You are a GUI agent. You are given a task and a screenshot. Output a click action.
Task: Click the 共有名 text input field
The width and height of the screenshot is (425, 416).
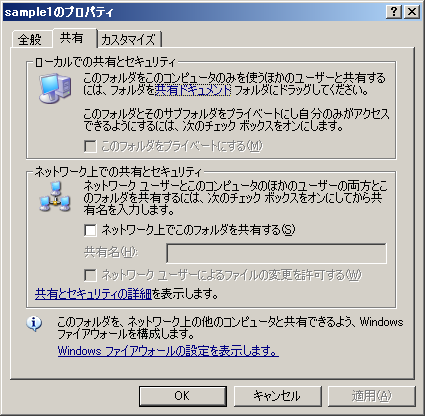pyautogui.click(x=276, y=253)
